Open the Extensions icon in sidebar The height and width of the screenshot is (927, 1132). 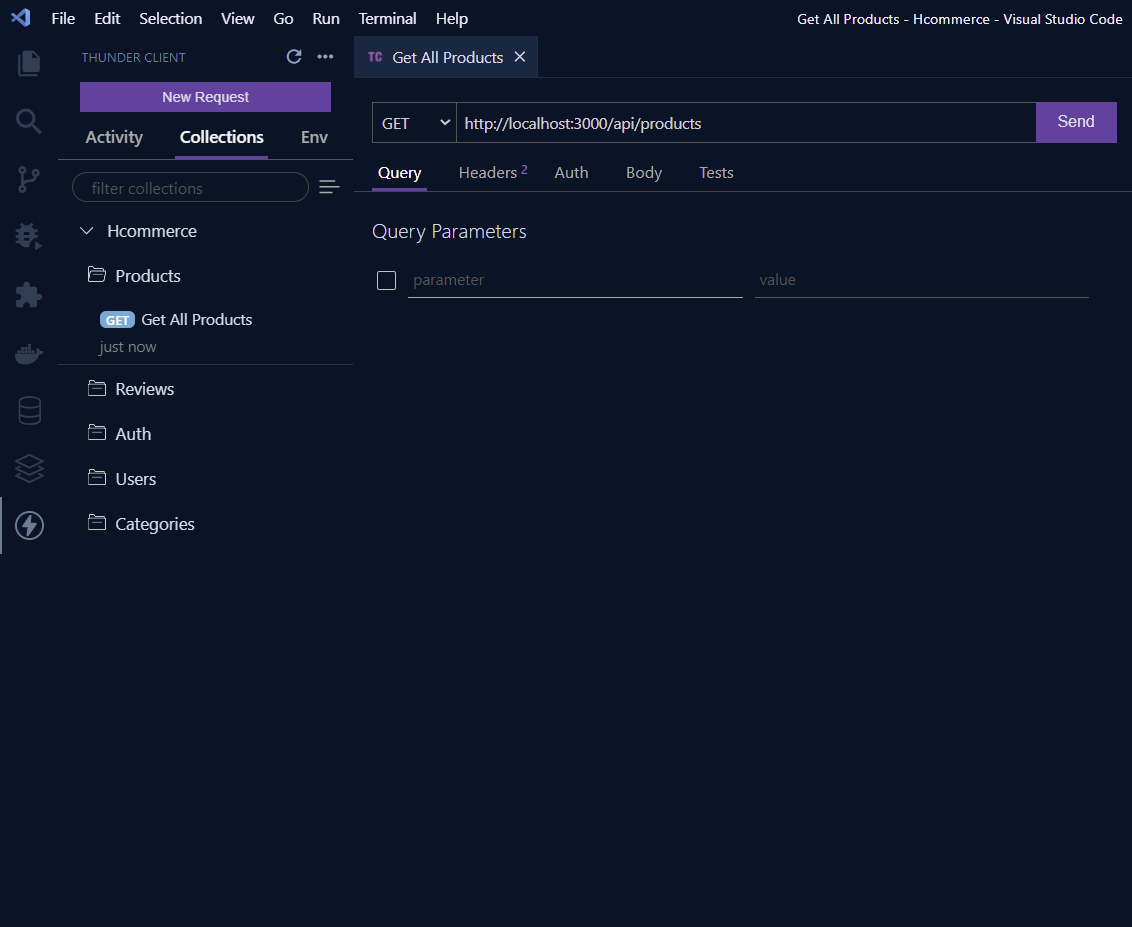[29, 295]
